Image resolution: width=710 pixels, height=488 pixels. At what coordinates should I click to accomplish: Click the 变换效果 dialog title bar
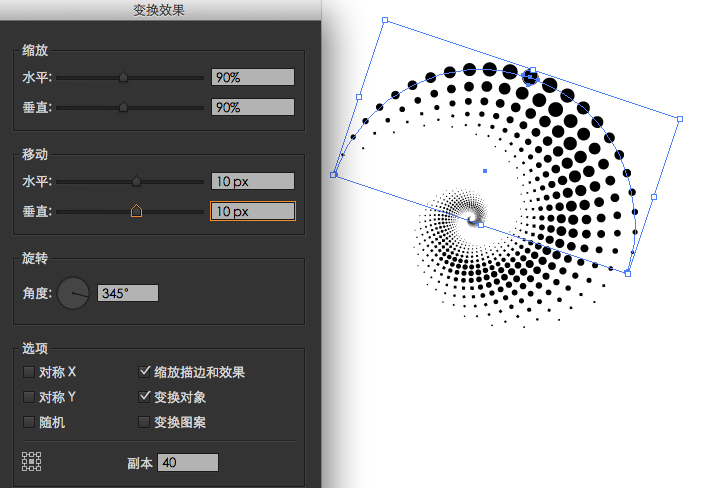tap(160, 10)
